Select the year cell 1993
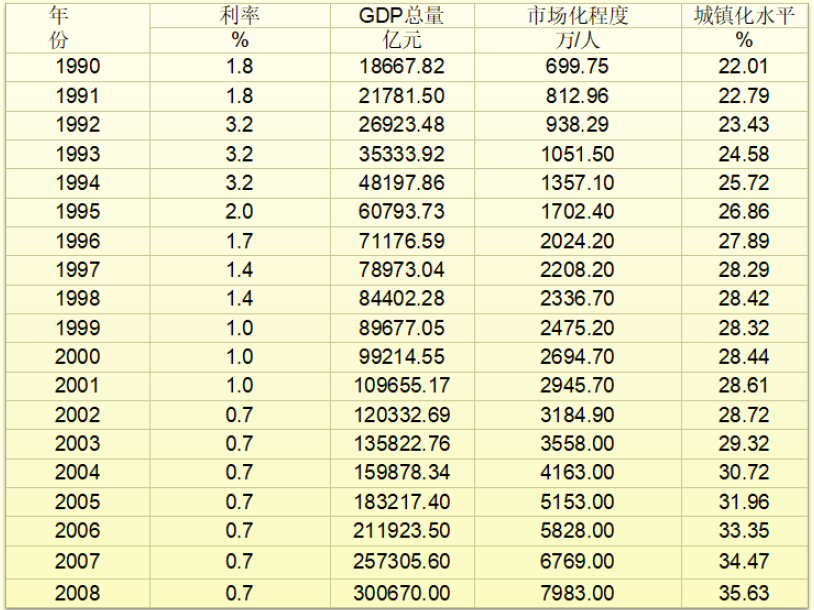814x610 pixels. pos(78,154)
